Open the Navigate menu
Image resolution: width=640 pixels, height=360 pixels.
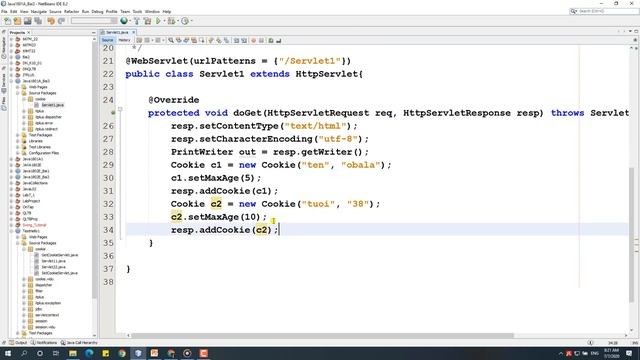(x=39, y=11)
